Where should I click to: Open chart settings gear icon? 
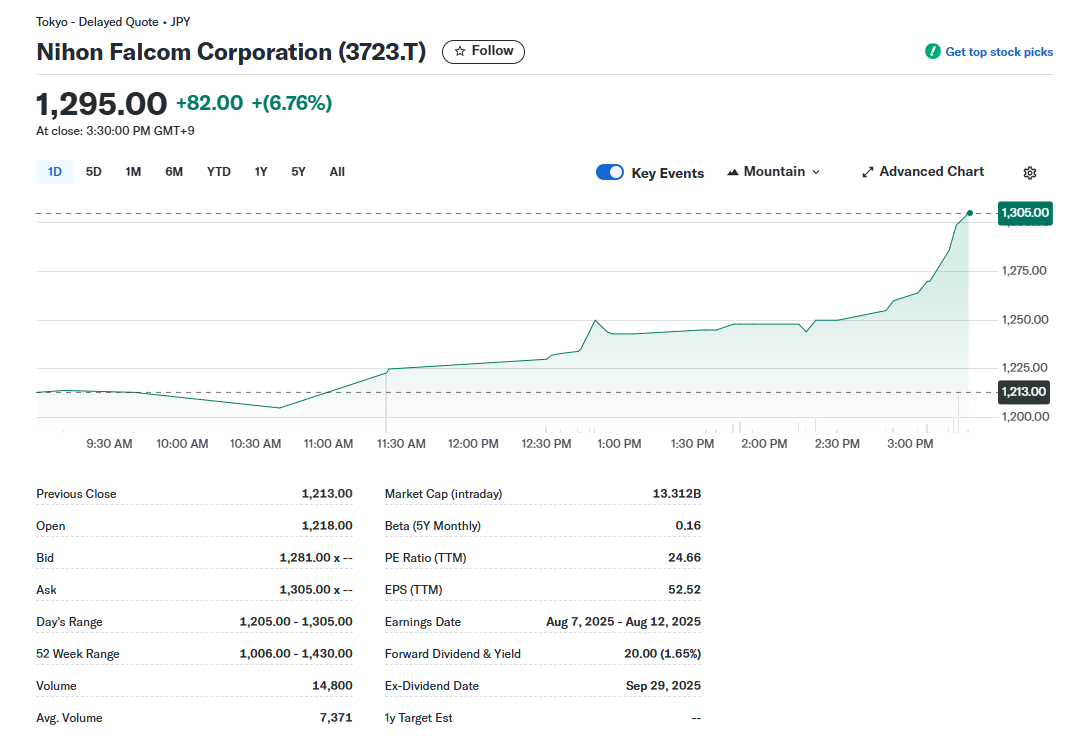tap(1030, 173)
